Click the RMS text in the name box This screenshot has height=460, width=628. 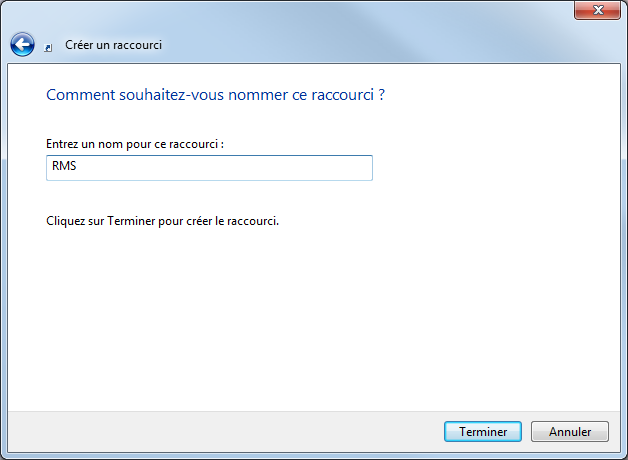point(64,168)
